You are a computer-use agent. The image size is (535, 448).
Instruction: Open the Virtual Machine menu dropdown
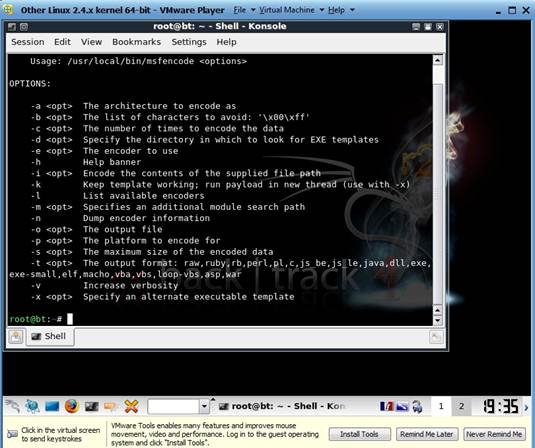click(291, 10)
